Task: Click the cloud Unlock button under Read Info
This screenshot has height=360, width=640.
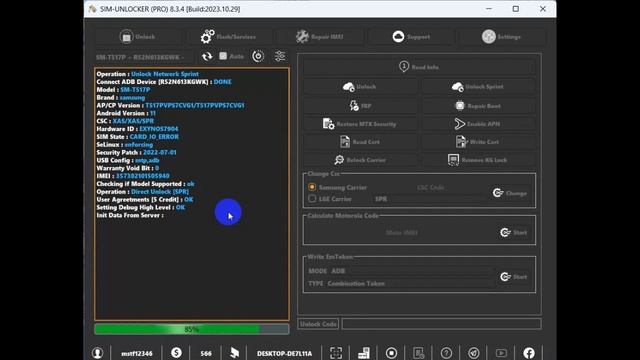Action: point(360,87)
